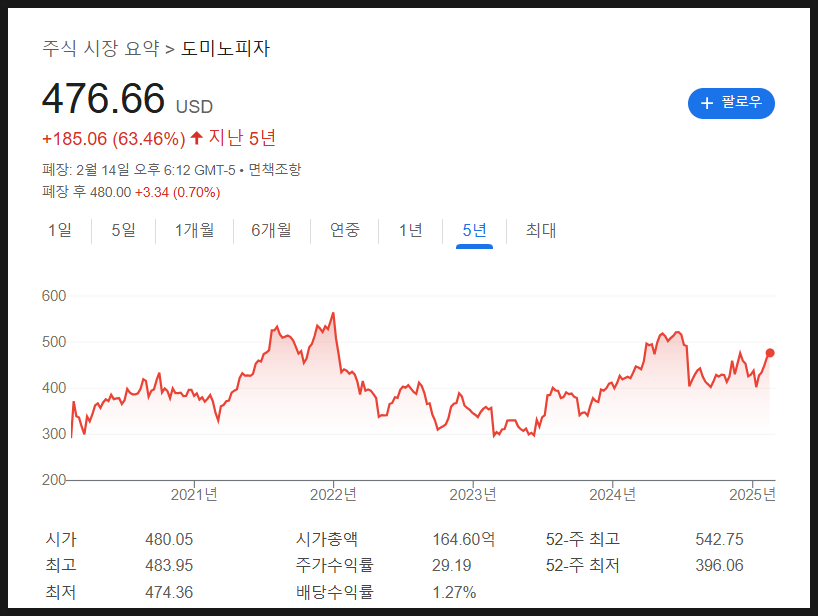Select the 연중 year-to-date tab
This screenshot has height=616, width=818.
(345, 230)
